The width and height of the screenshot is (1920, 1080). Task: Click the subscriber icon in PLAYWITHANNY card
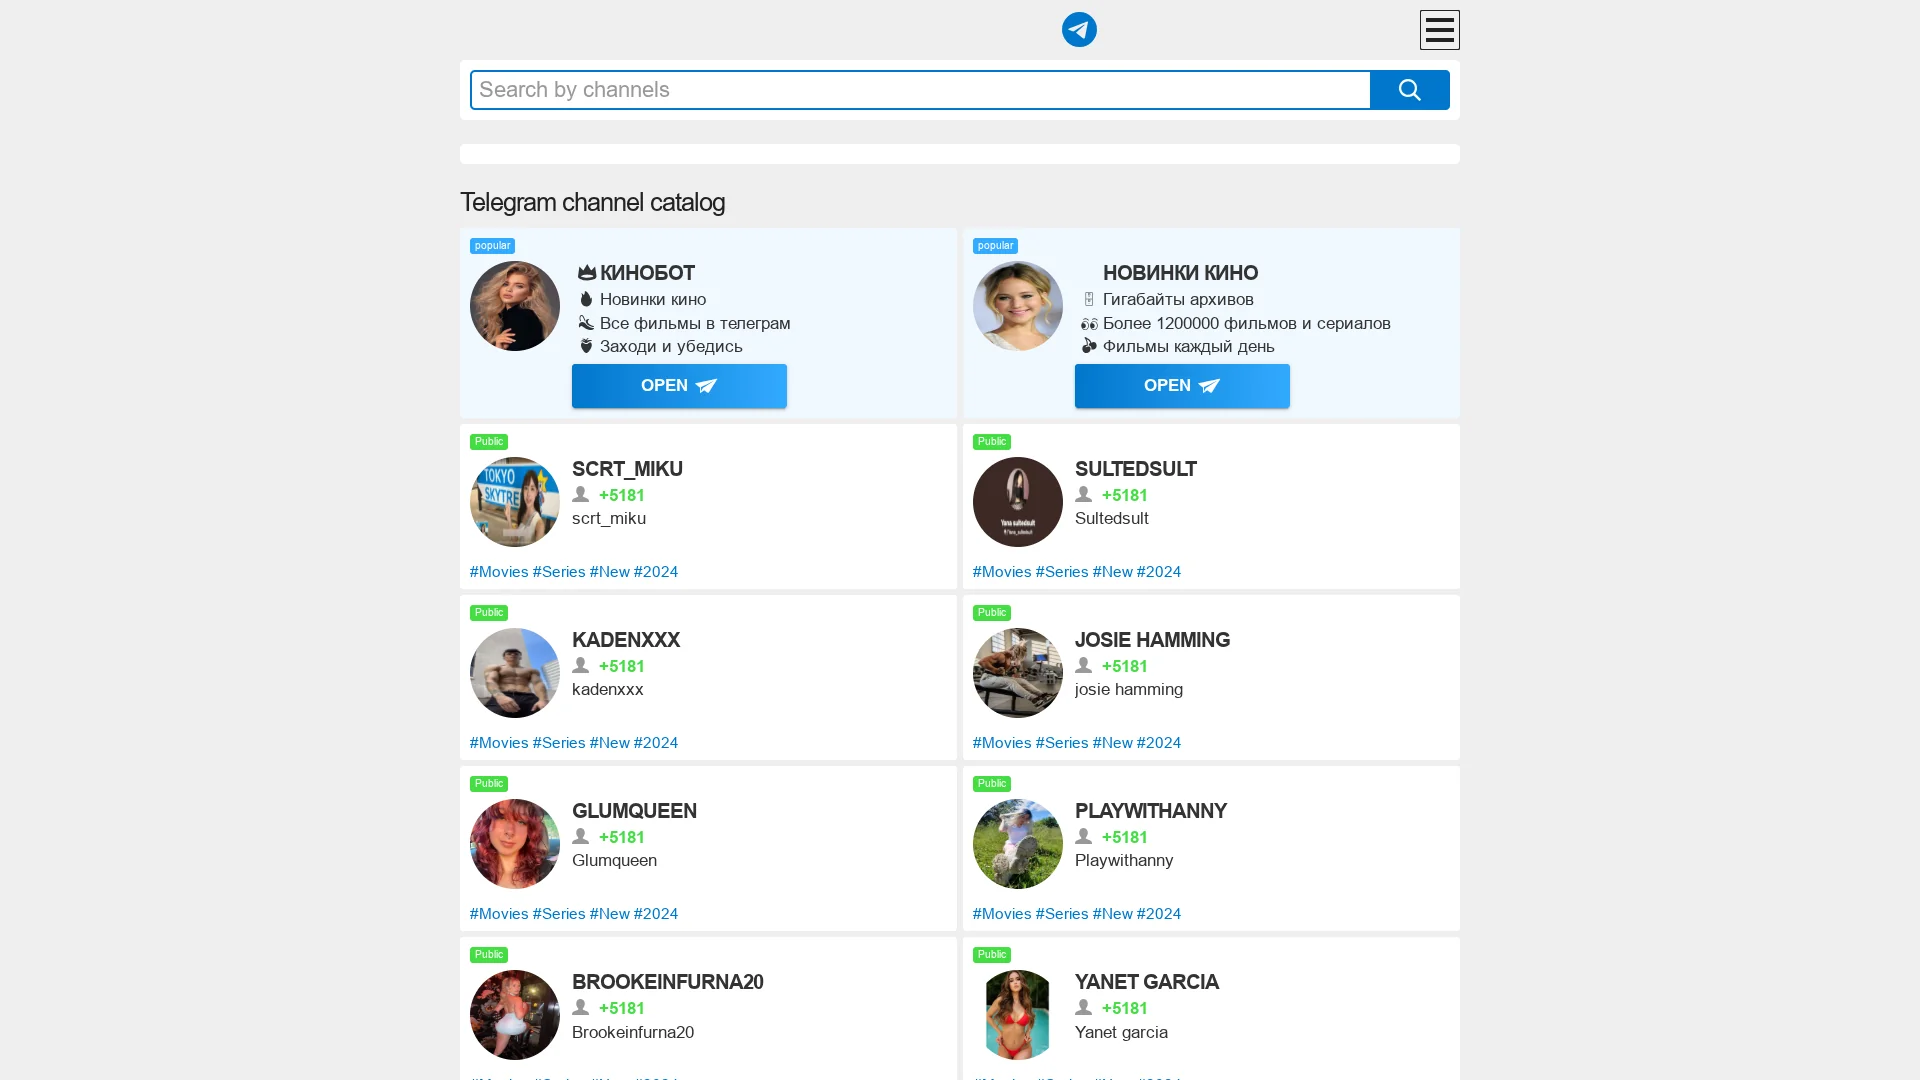pyautogui.click(x=1083, y=836)
